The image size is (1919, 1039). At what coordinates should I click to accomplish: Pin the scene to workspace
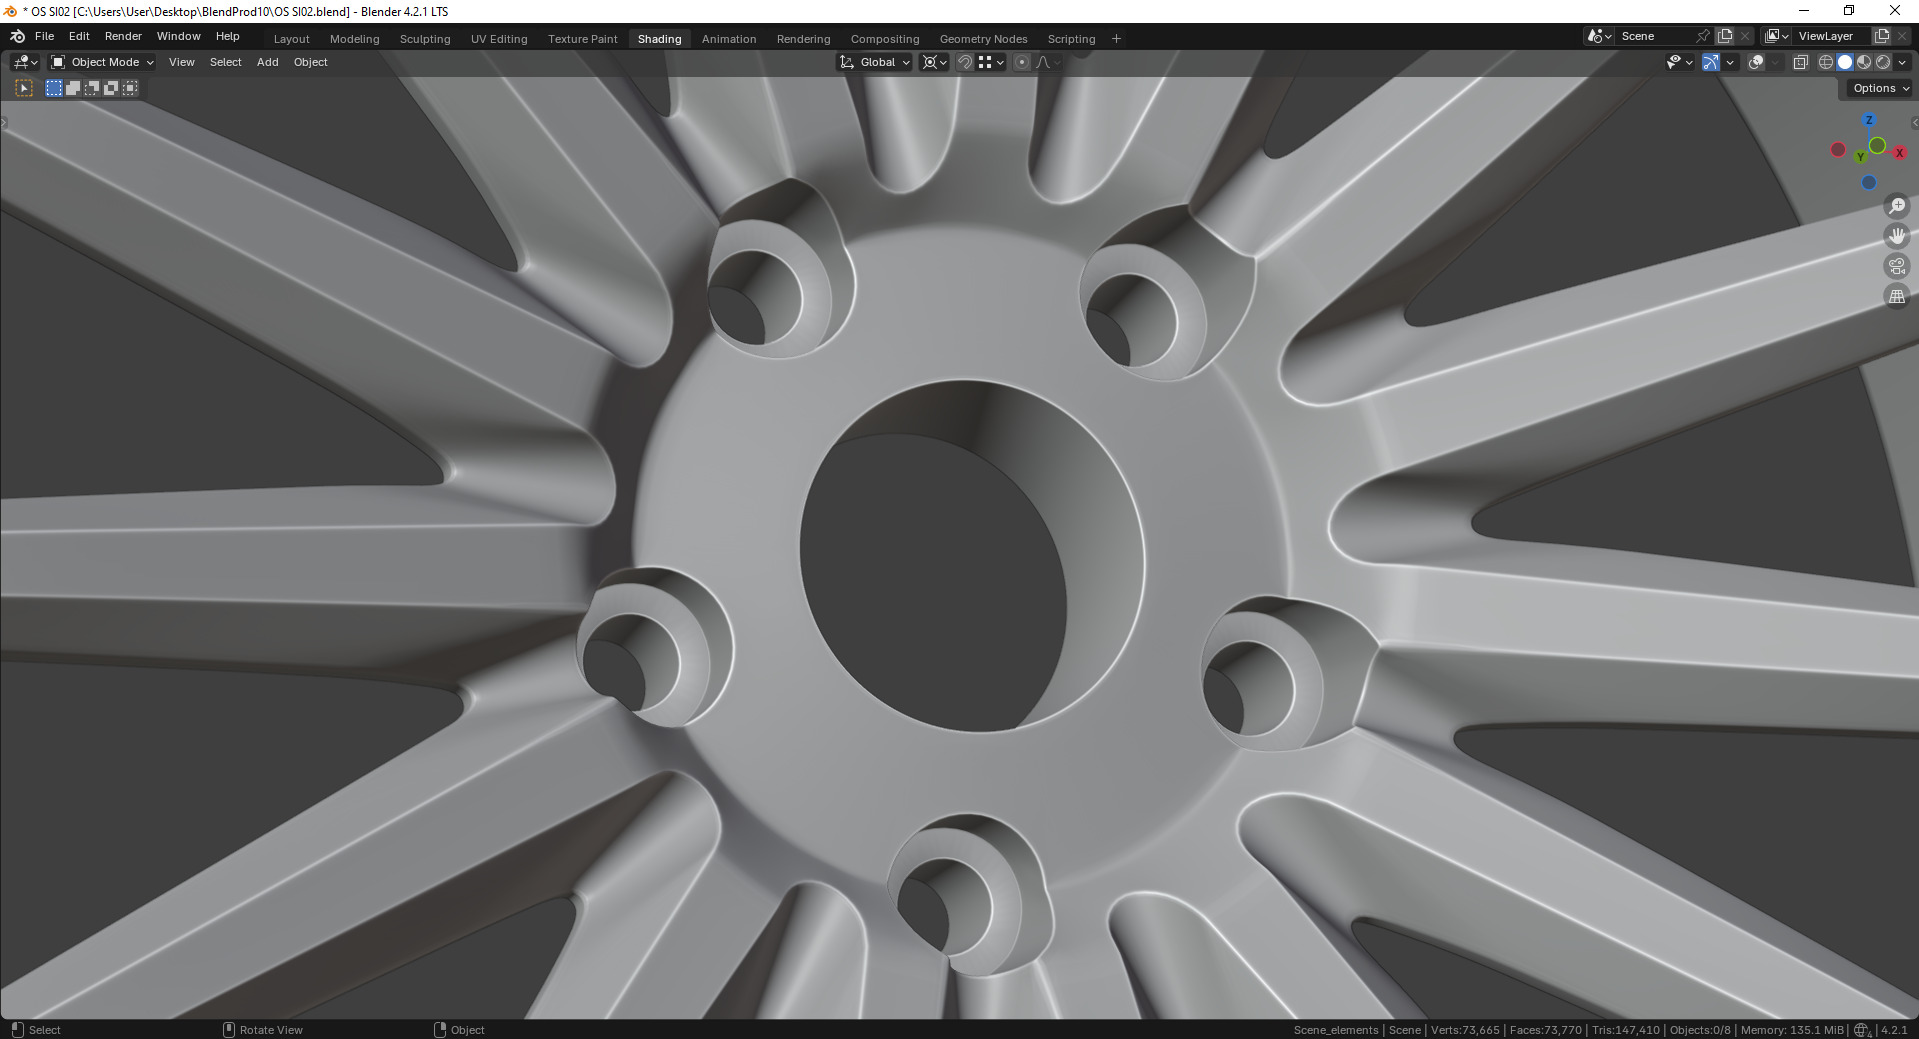pos(1703,36)
